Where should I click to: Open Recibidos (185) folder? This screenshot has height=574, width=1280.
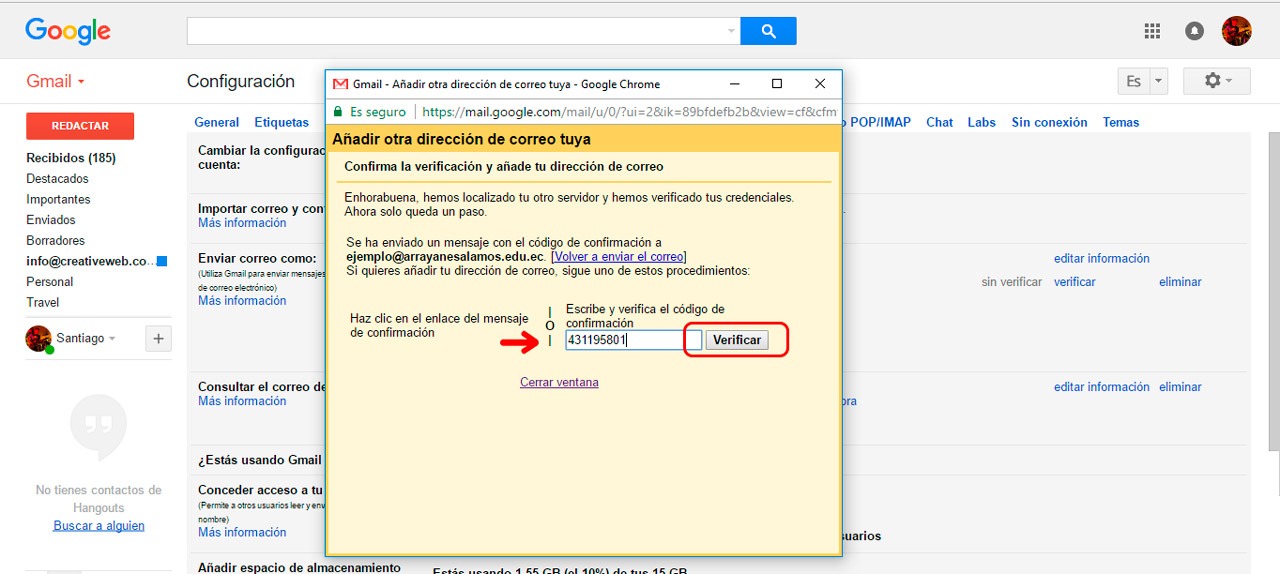click(71, 158)
